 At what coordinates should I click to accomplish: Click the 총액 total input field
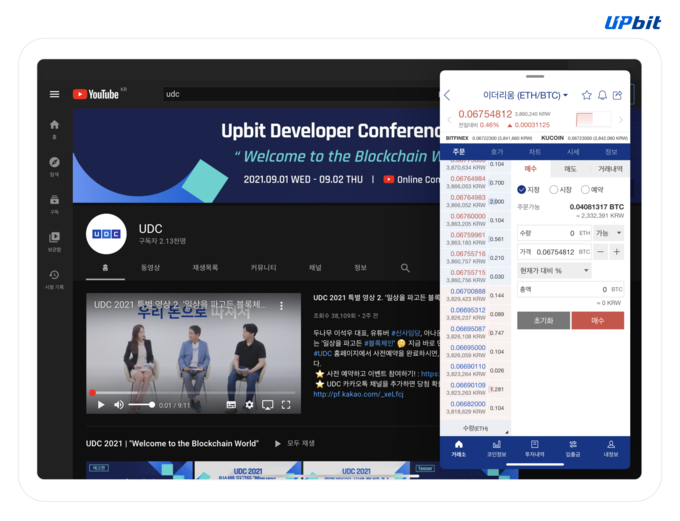point(571,289)
